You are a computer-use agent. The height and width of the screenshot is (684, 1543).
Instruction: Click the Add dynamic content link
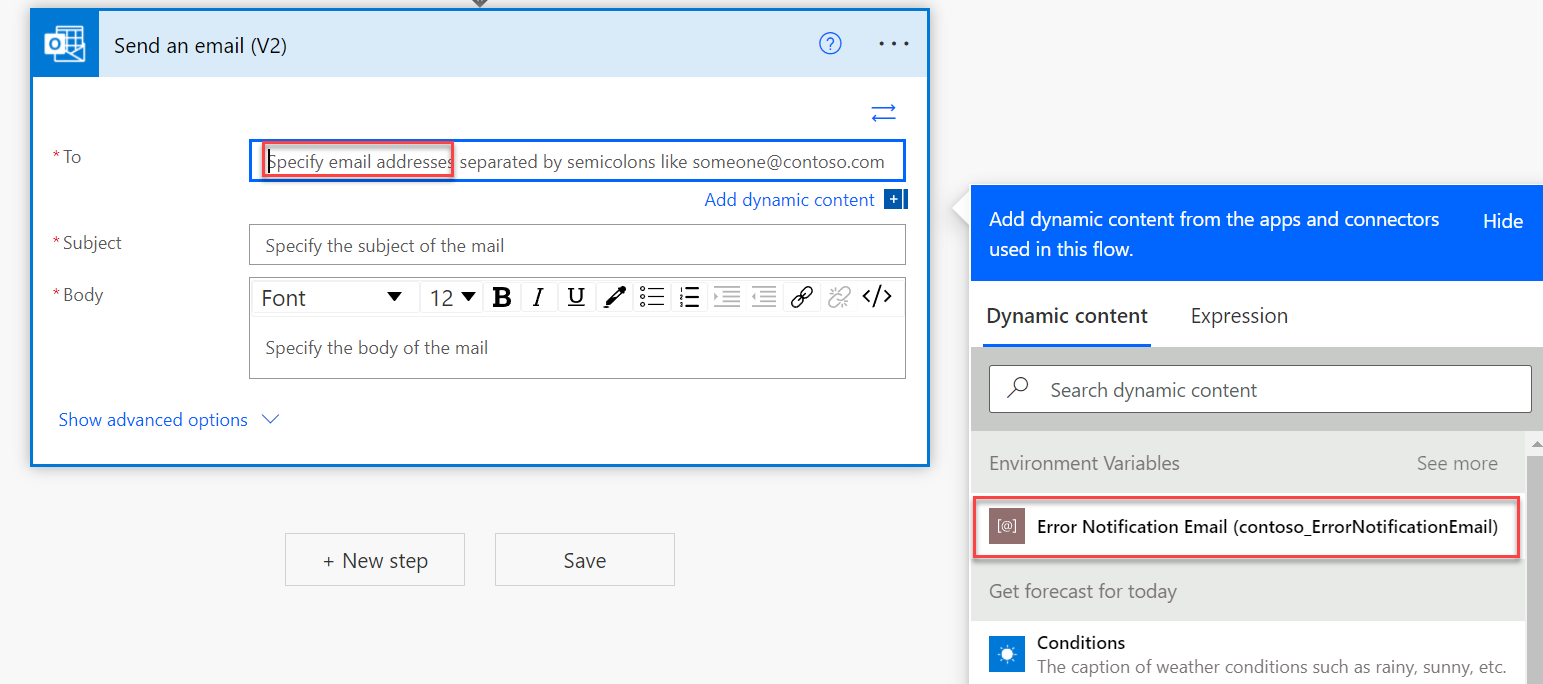pyautogui.click(x=789, y=199)
